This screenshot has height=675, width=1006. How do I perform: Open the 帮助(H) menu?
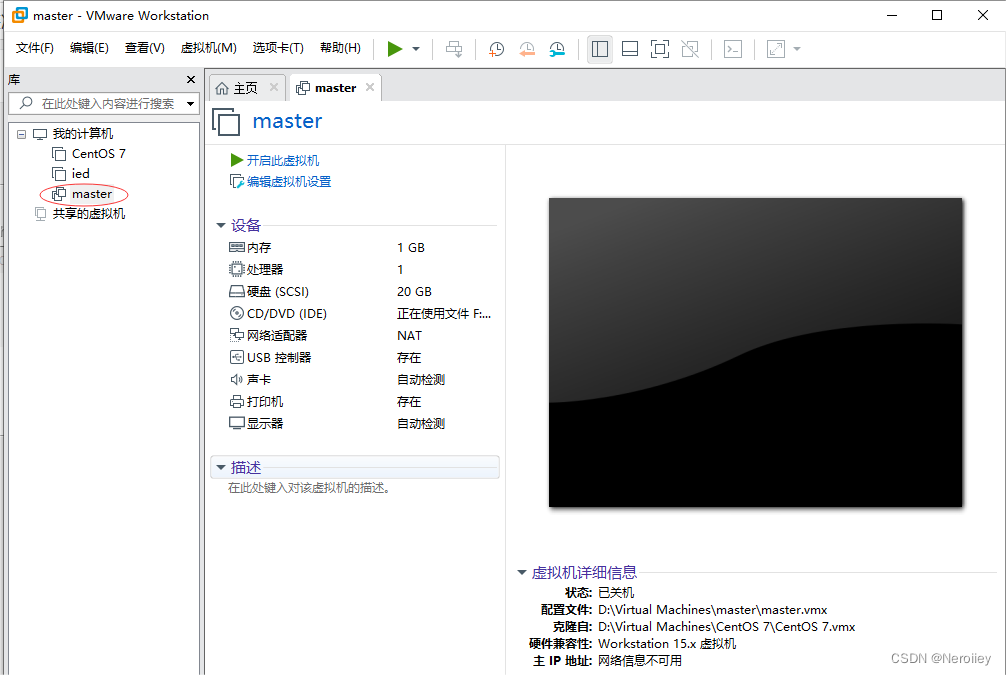340,48
